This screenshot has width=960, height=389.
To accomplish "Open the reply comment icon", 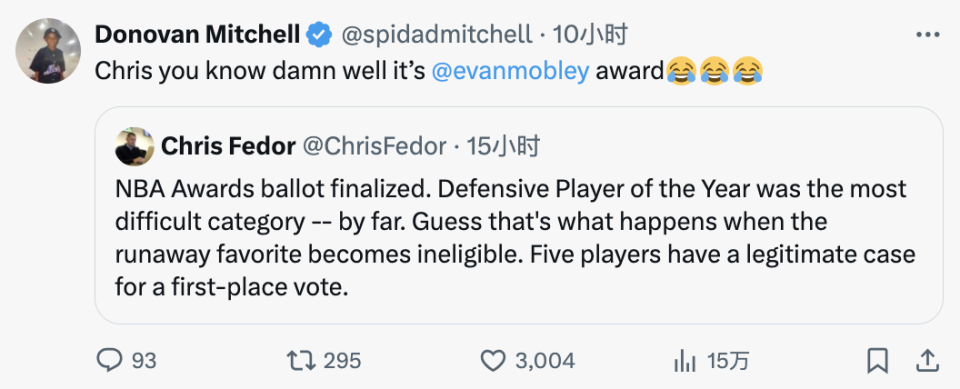I will click(109, 361).
